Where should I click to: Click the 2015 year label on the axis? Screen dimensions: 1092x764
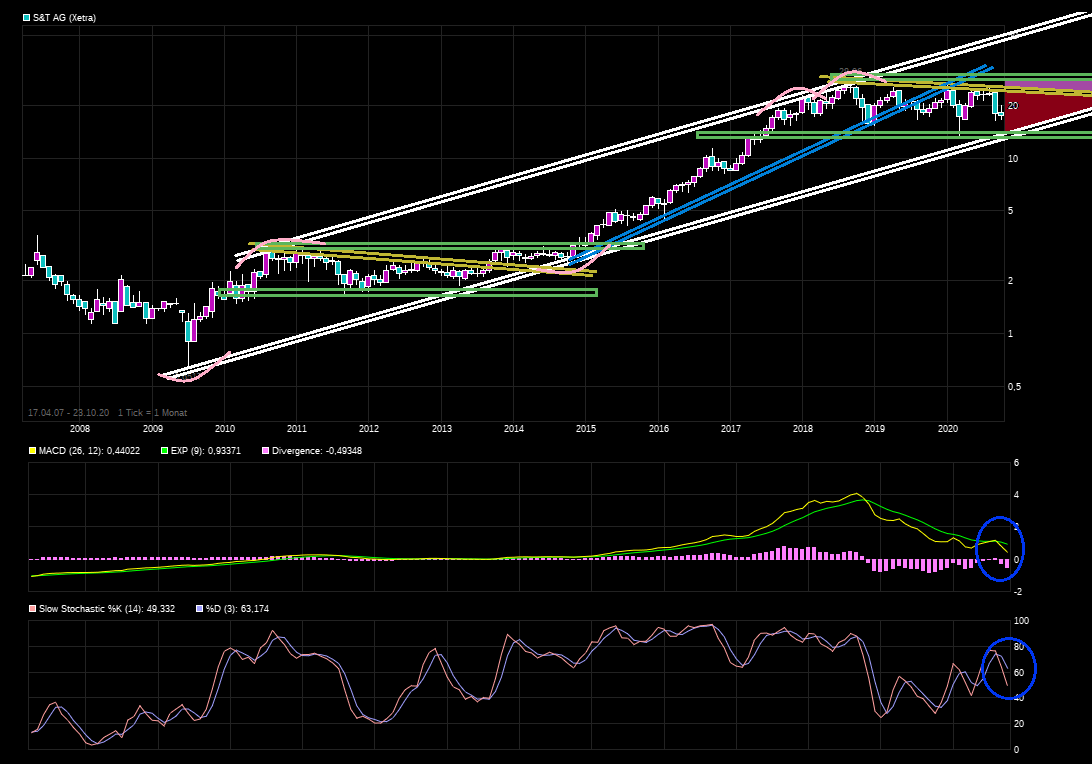pos(586,428)
